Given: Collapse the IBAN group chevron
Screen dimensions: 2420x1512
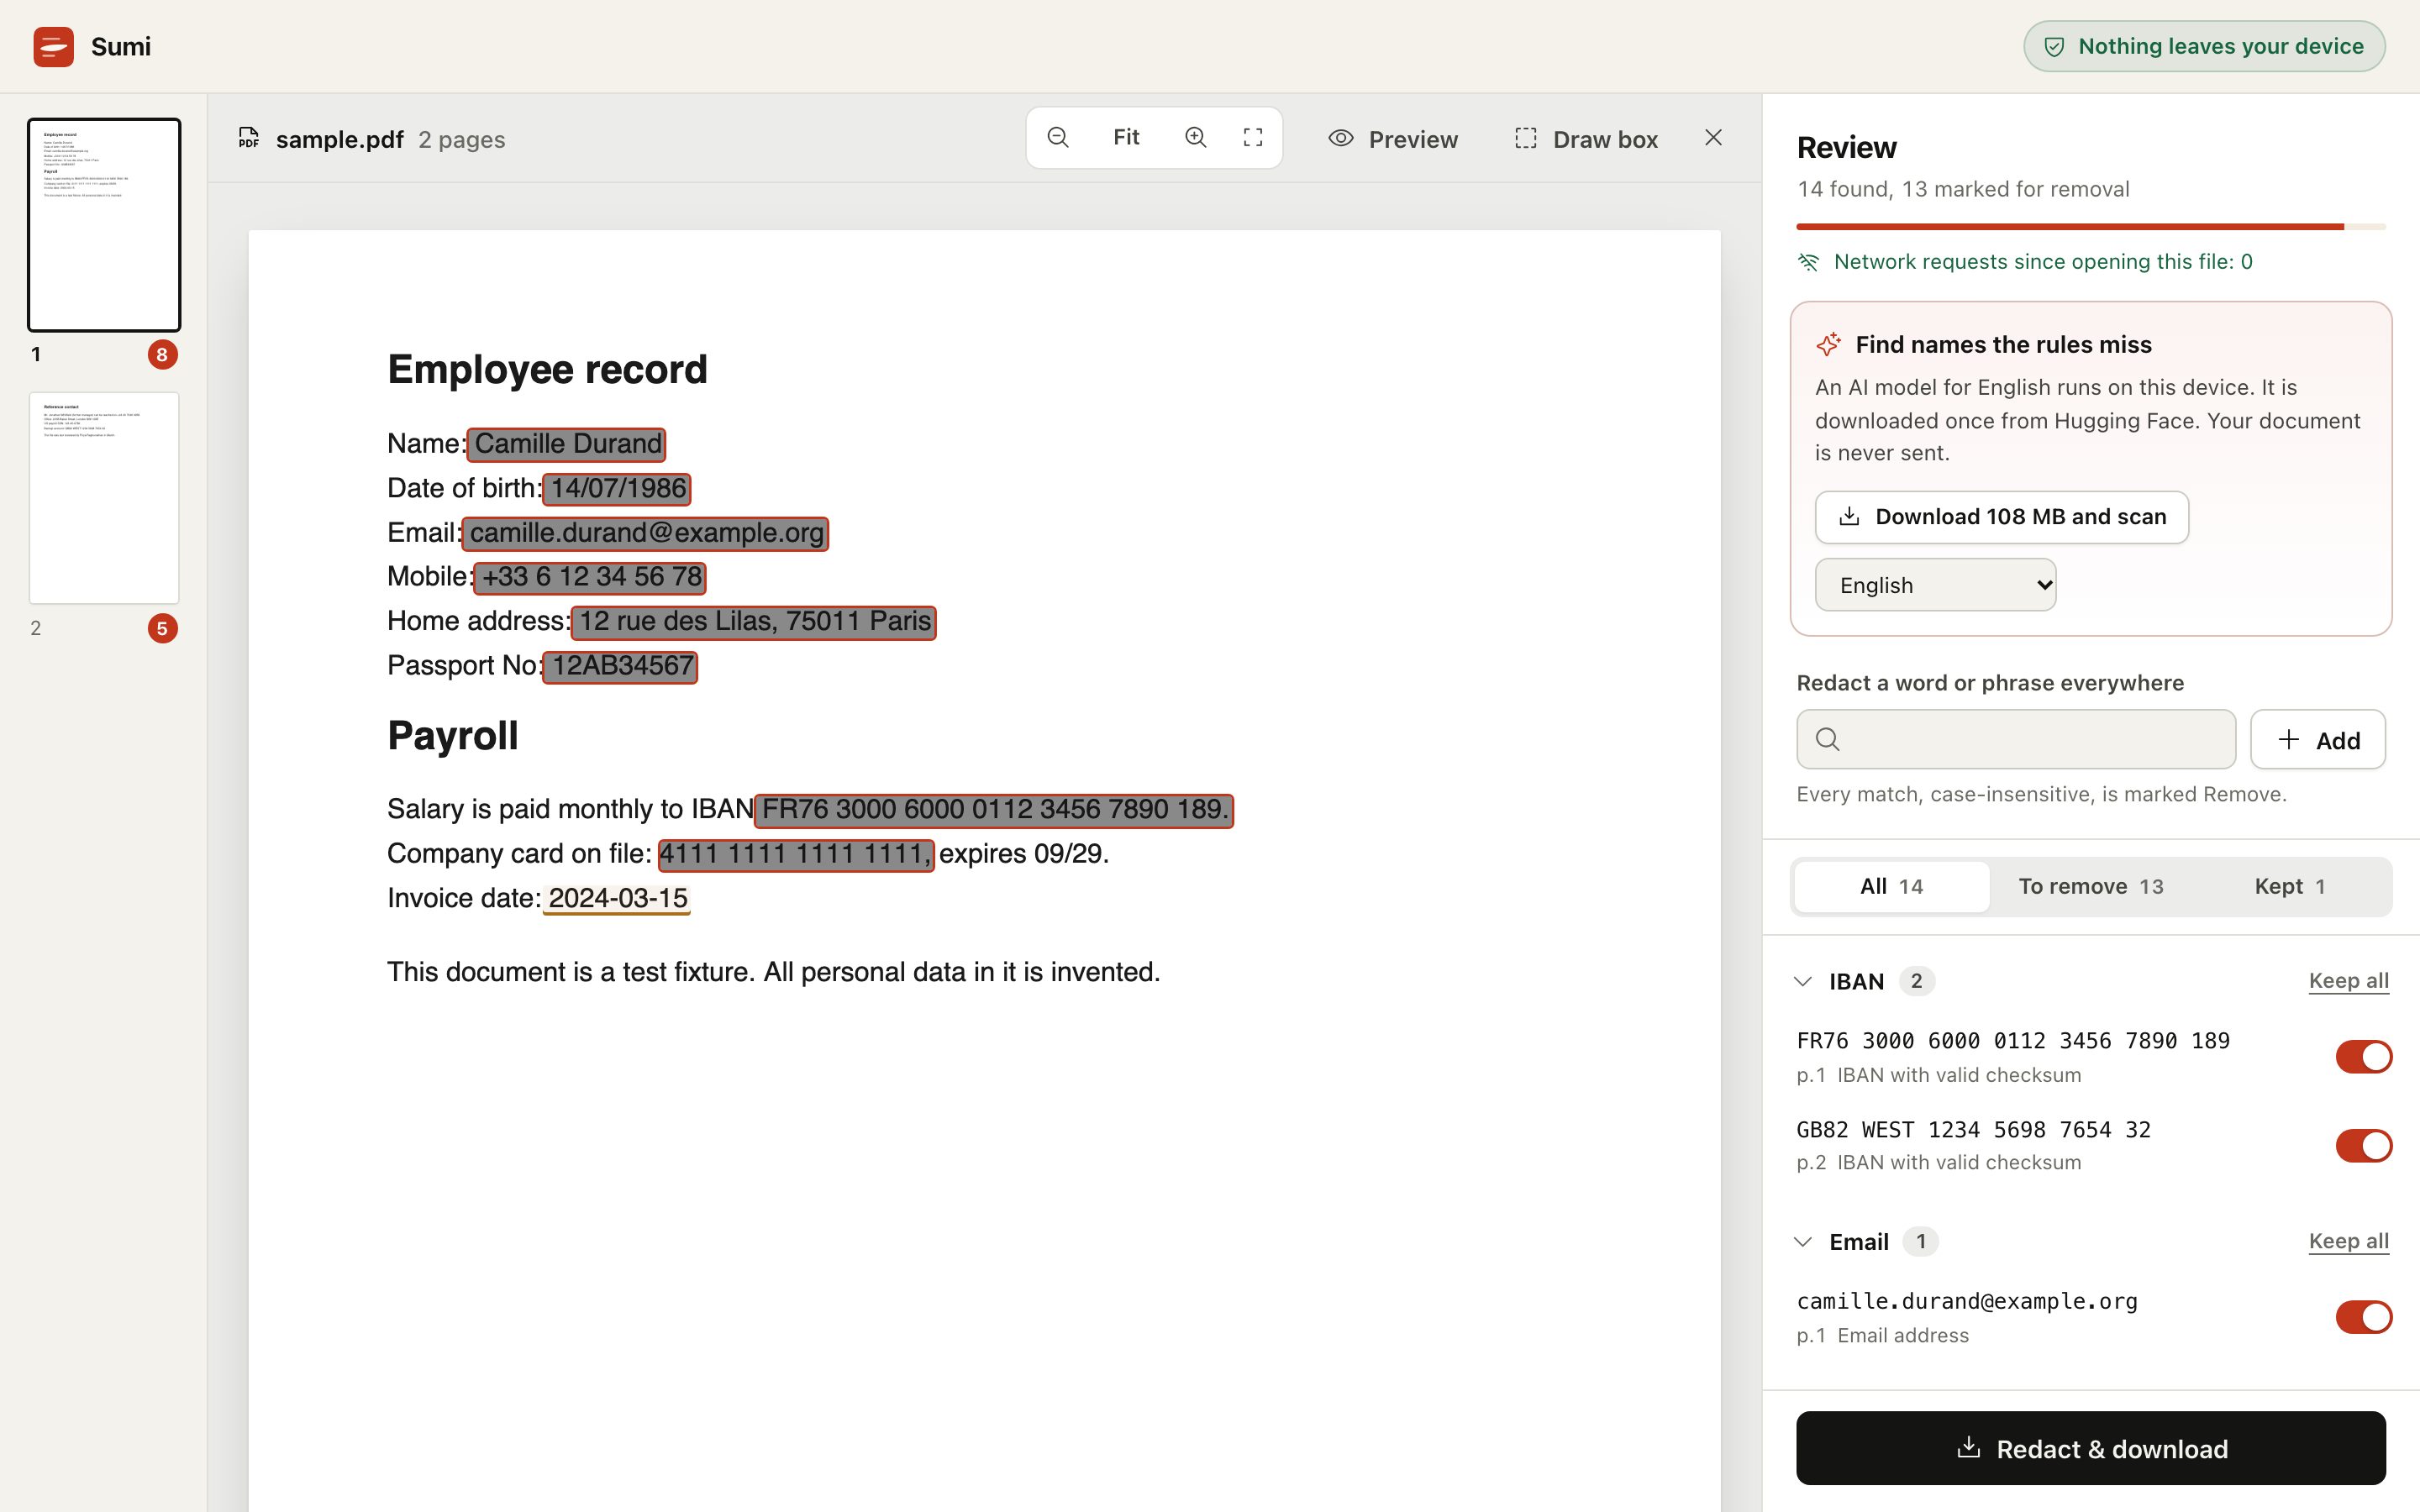Looking at the screenshot, I should [1803, 982].
